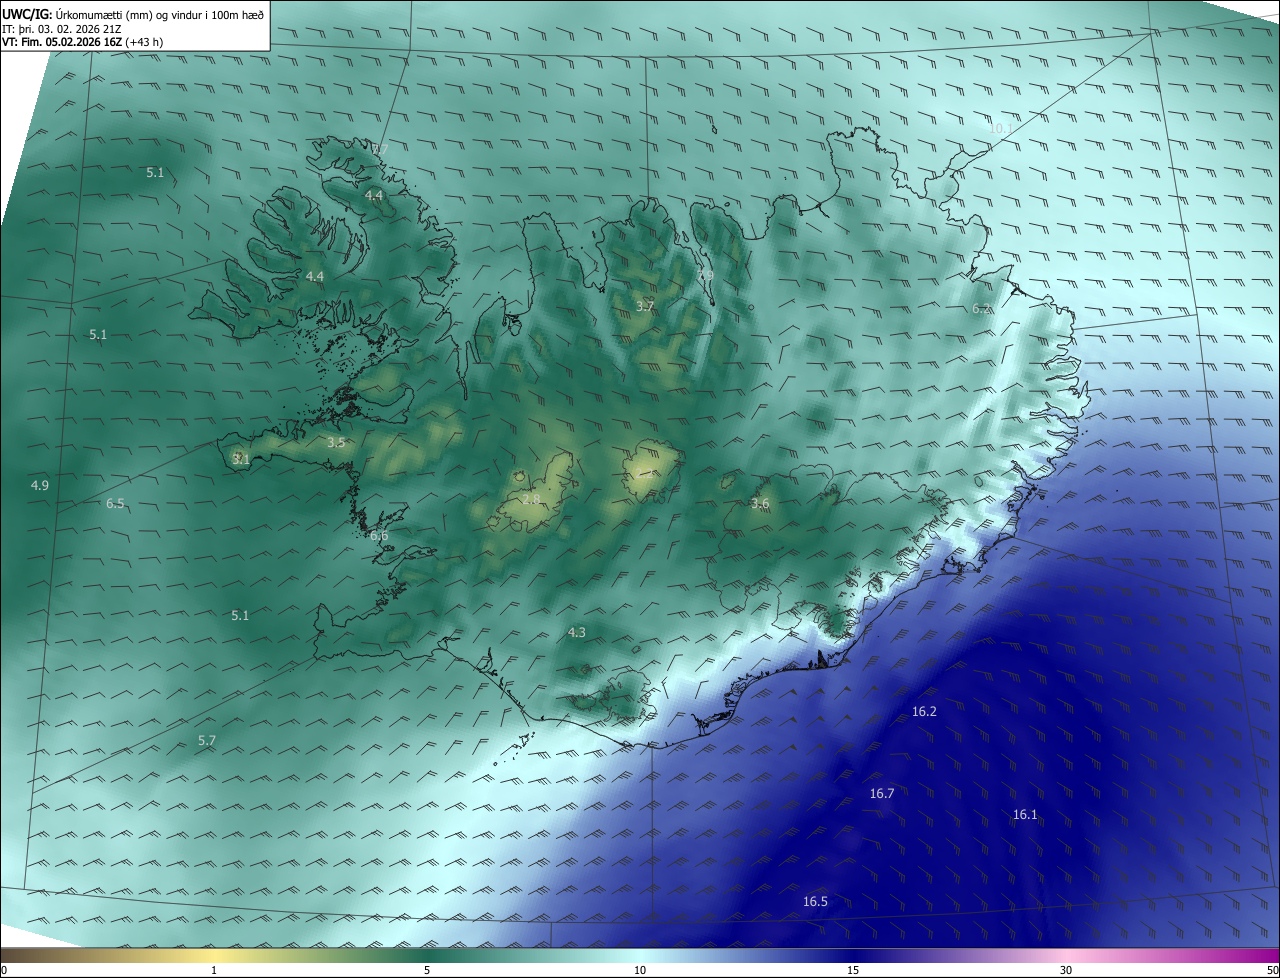Click the 6.6 value label

pyautogui.click(x=379, y=536)
